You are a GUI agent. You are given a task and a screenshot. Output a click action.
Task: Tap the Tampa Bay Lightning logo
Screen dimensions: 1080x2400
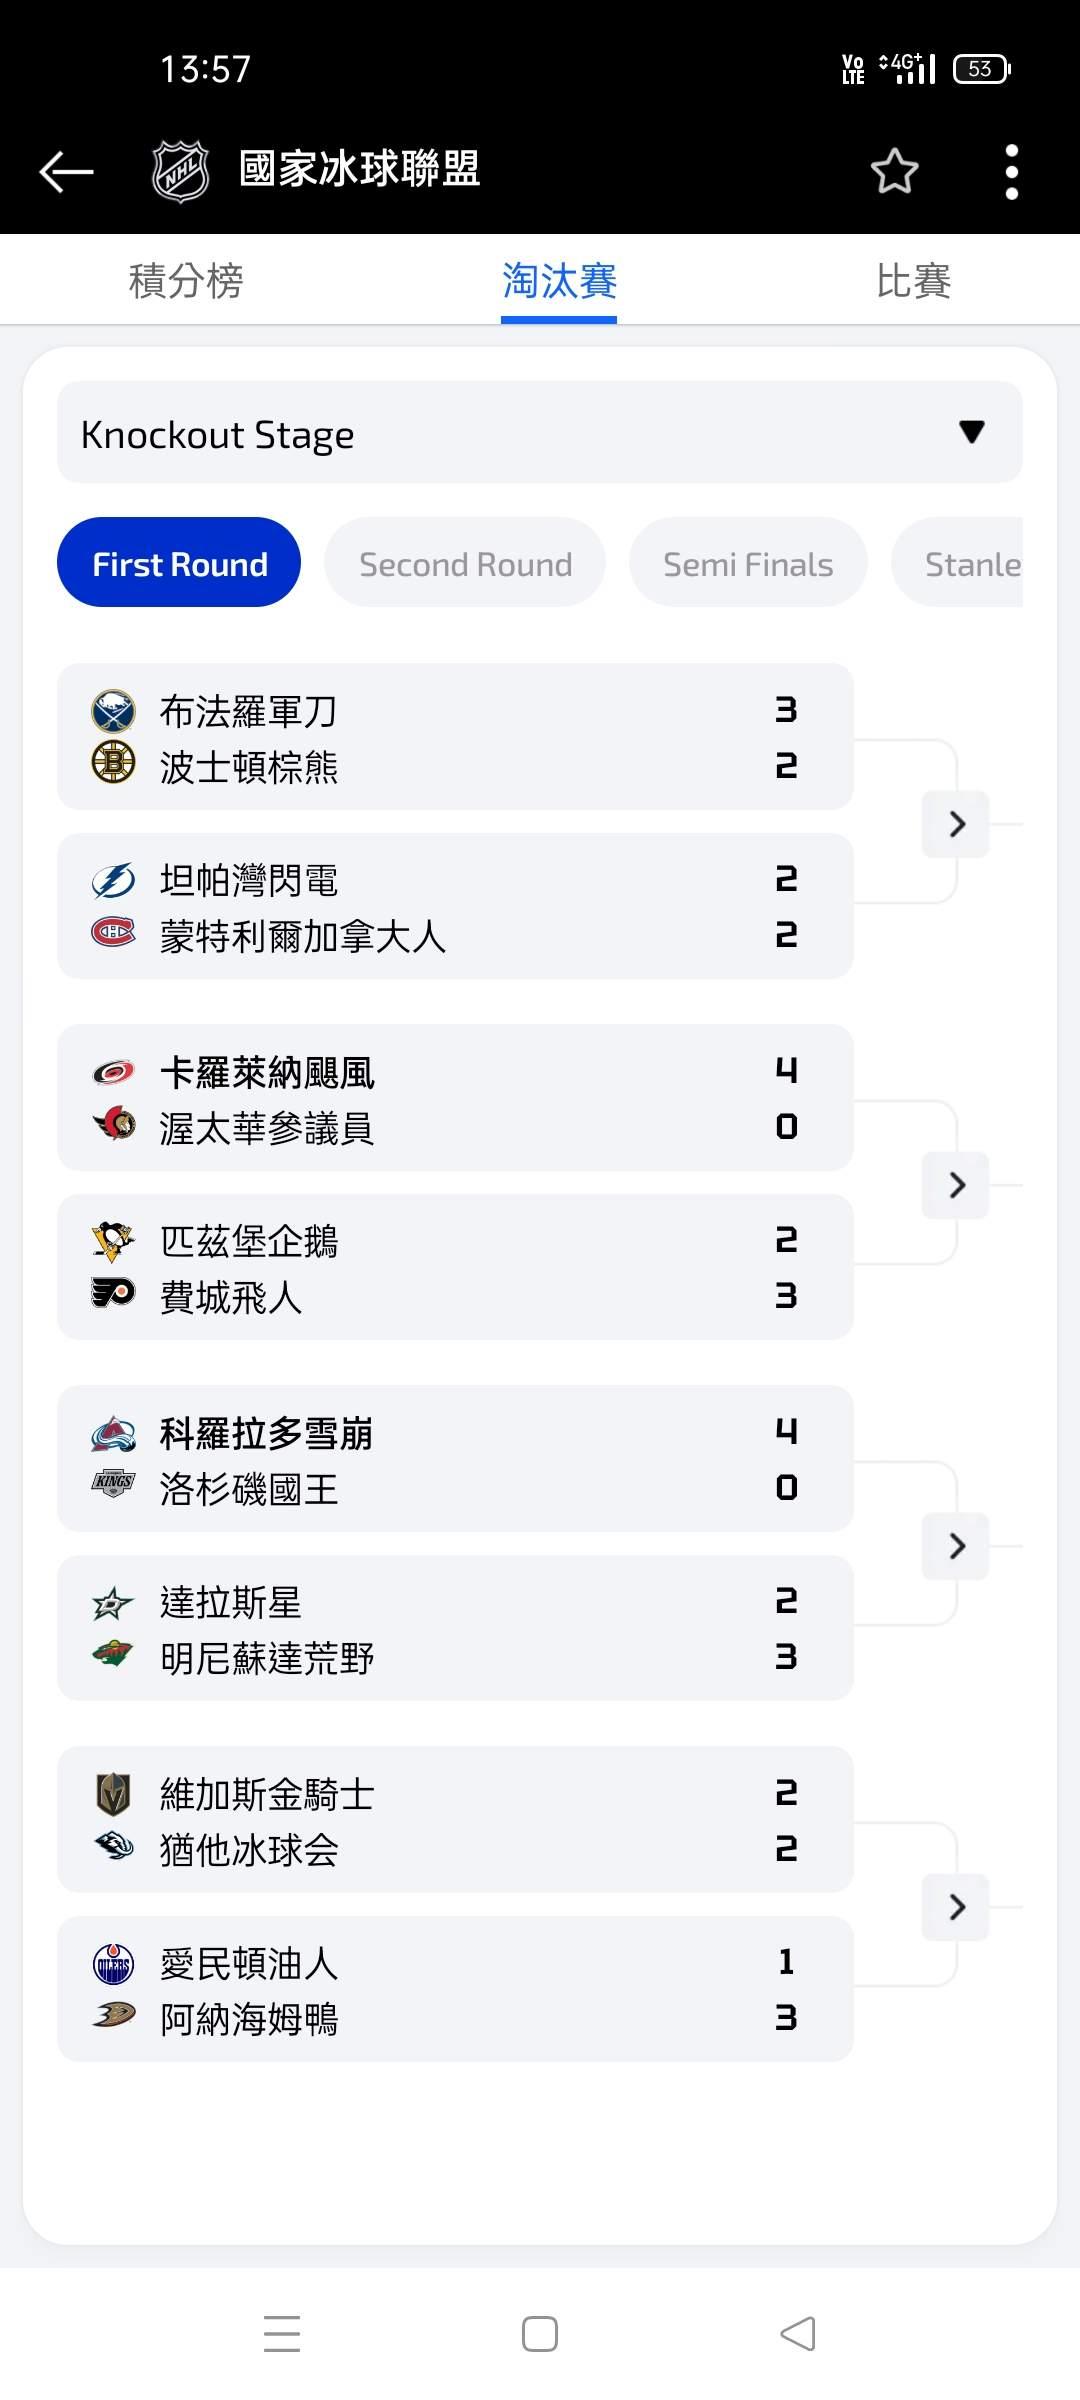(113, 880)
